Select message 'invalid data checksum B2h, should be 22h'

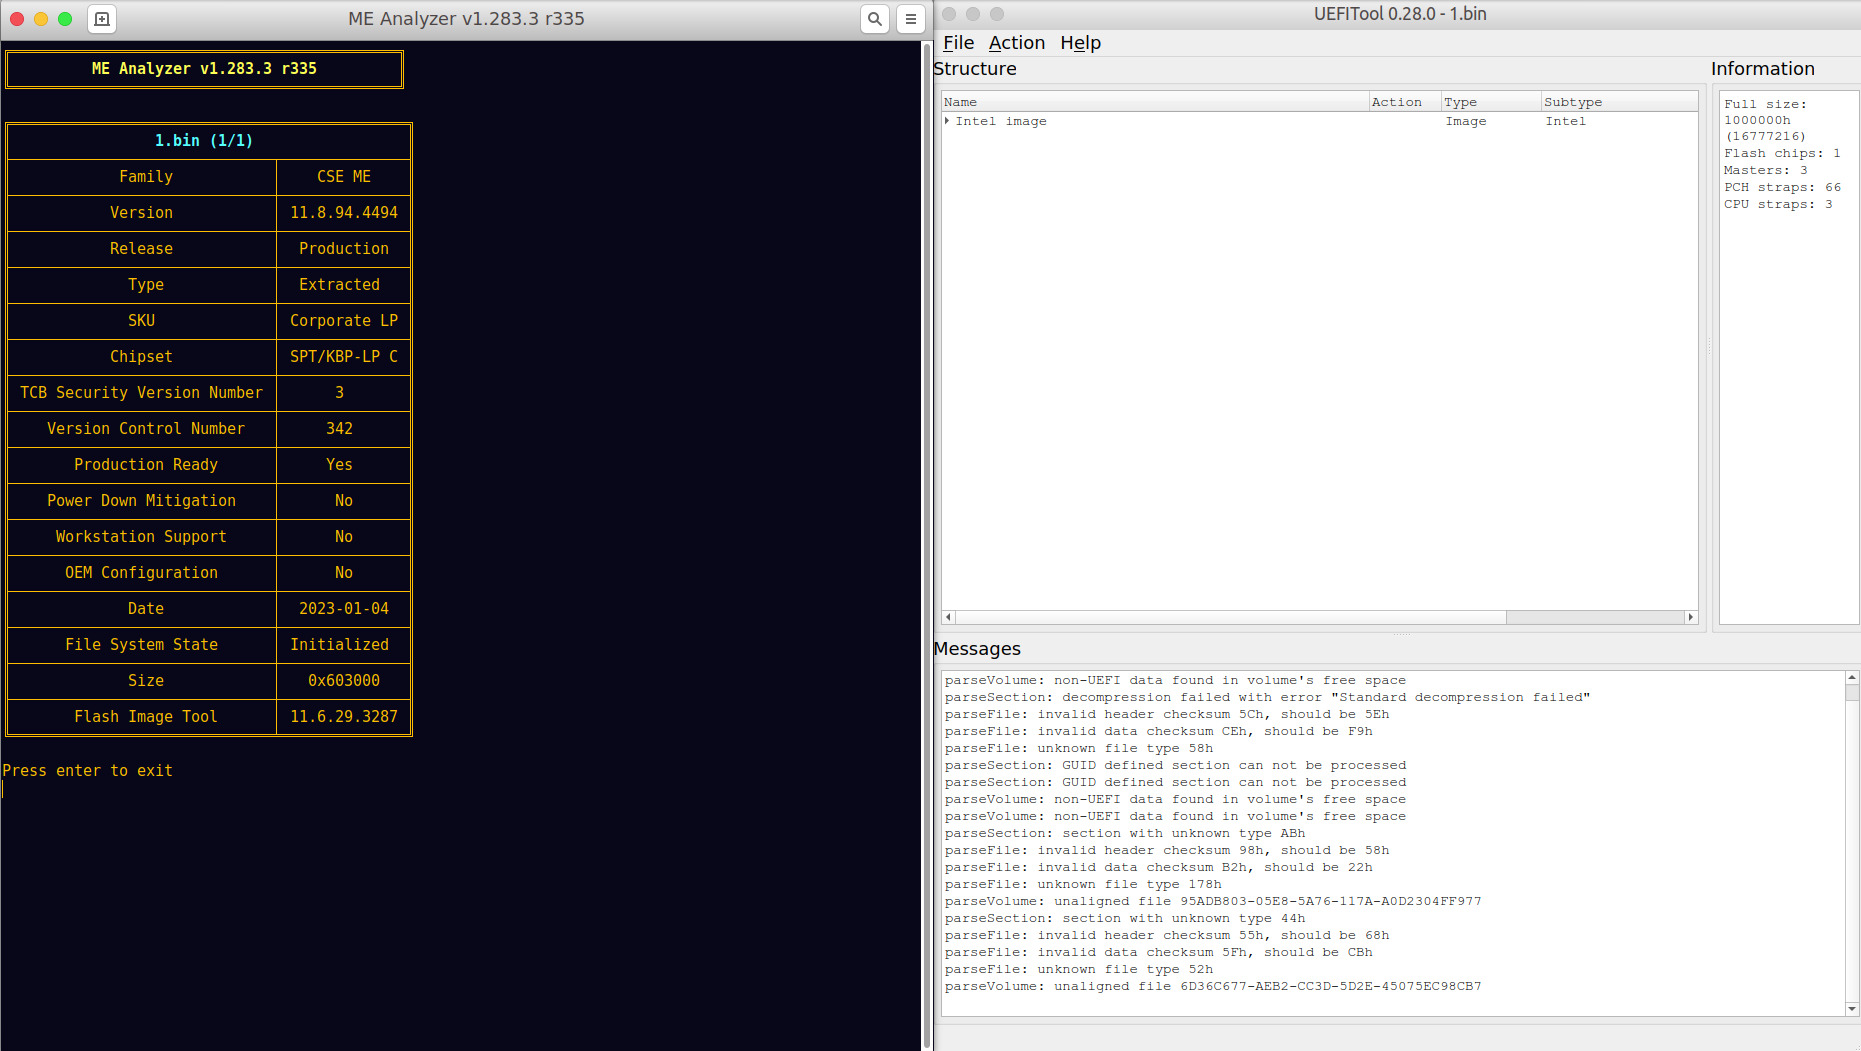[1158, 867]
